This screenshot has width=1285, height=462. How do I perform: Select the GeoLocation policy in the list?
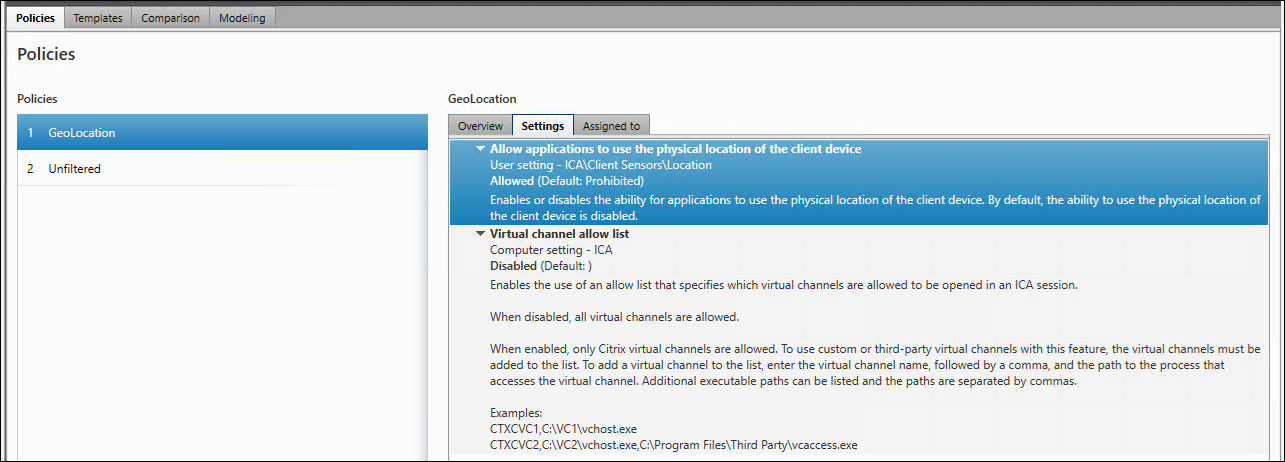(82, 133)
